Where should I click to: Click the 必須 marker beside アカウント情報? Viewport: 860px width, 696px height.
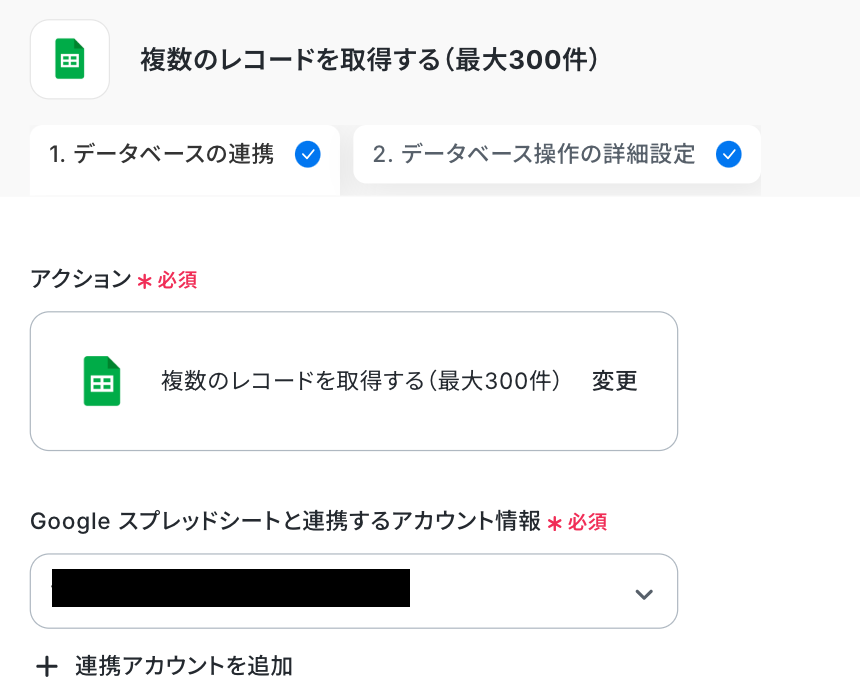588,522
